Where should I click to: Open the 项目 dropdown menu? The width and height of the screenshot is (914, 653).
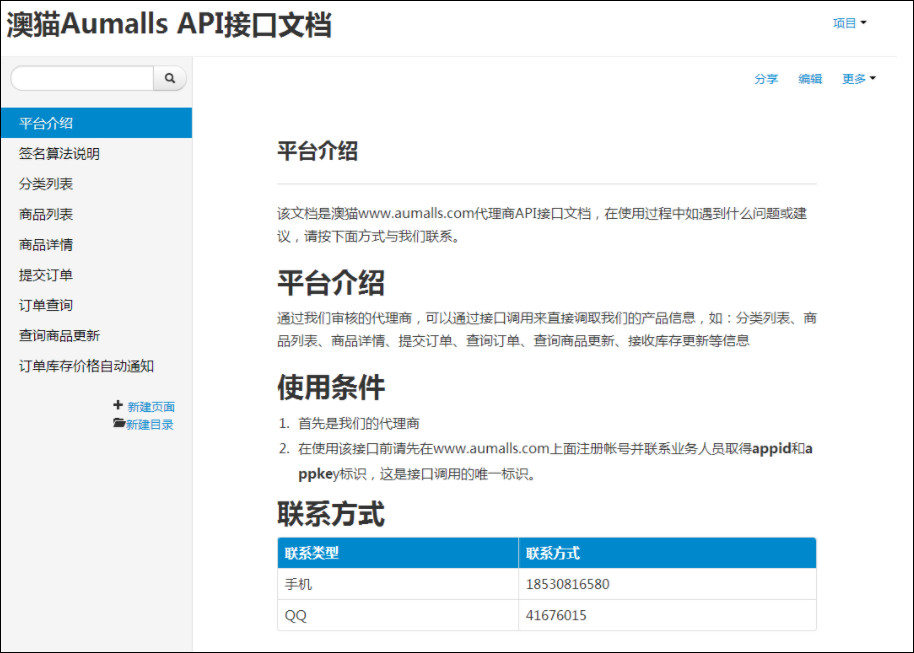coord(849,23)
